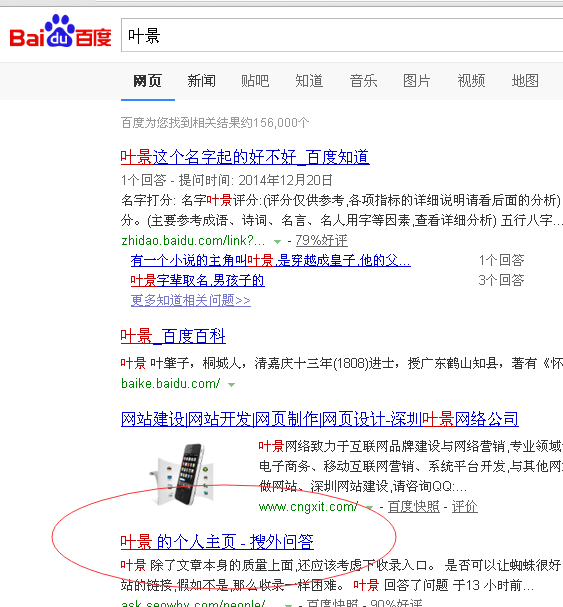Open the 地图 tab
Viewport: 563px width, 607px height.
coord(525,81)
